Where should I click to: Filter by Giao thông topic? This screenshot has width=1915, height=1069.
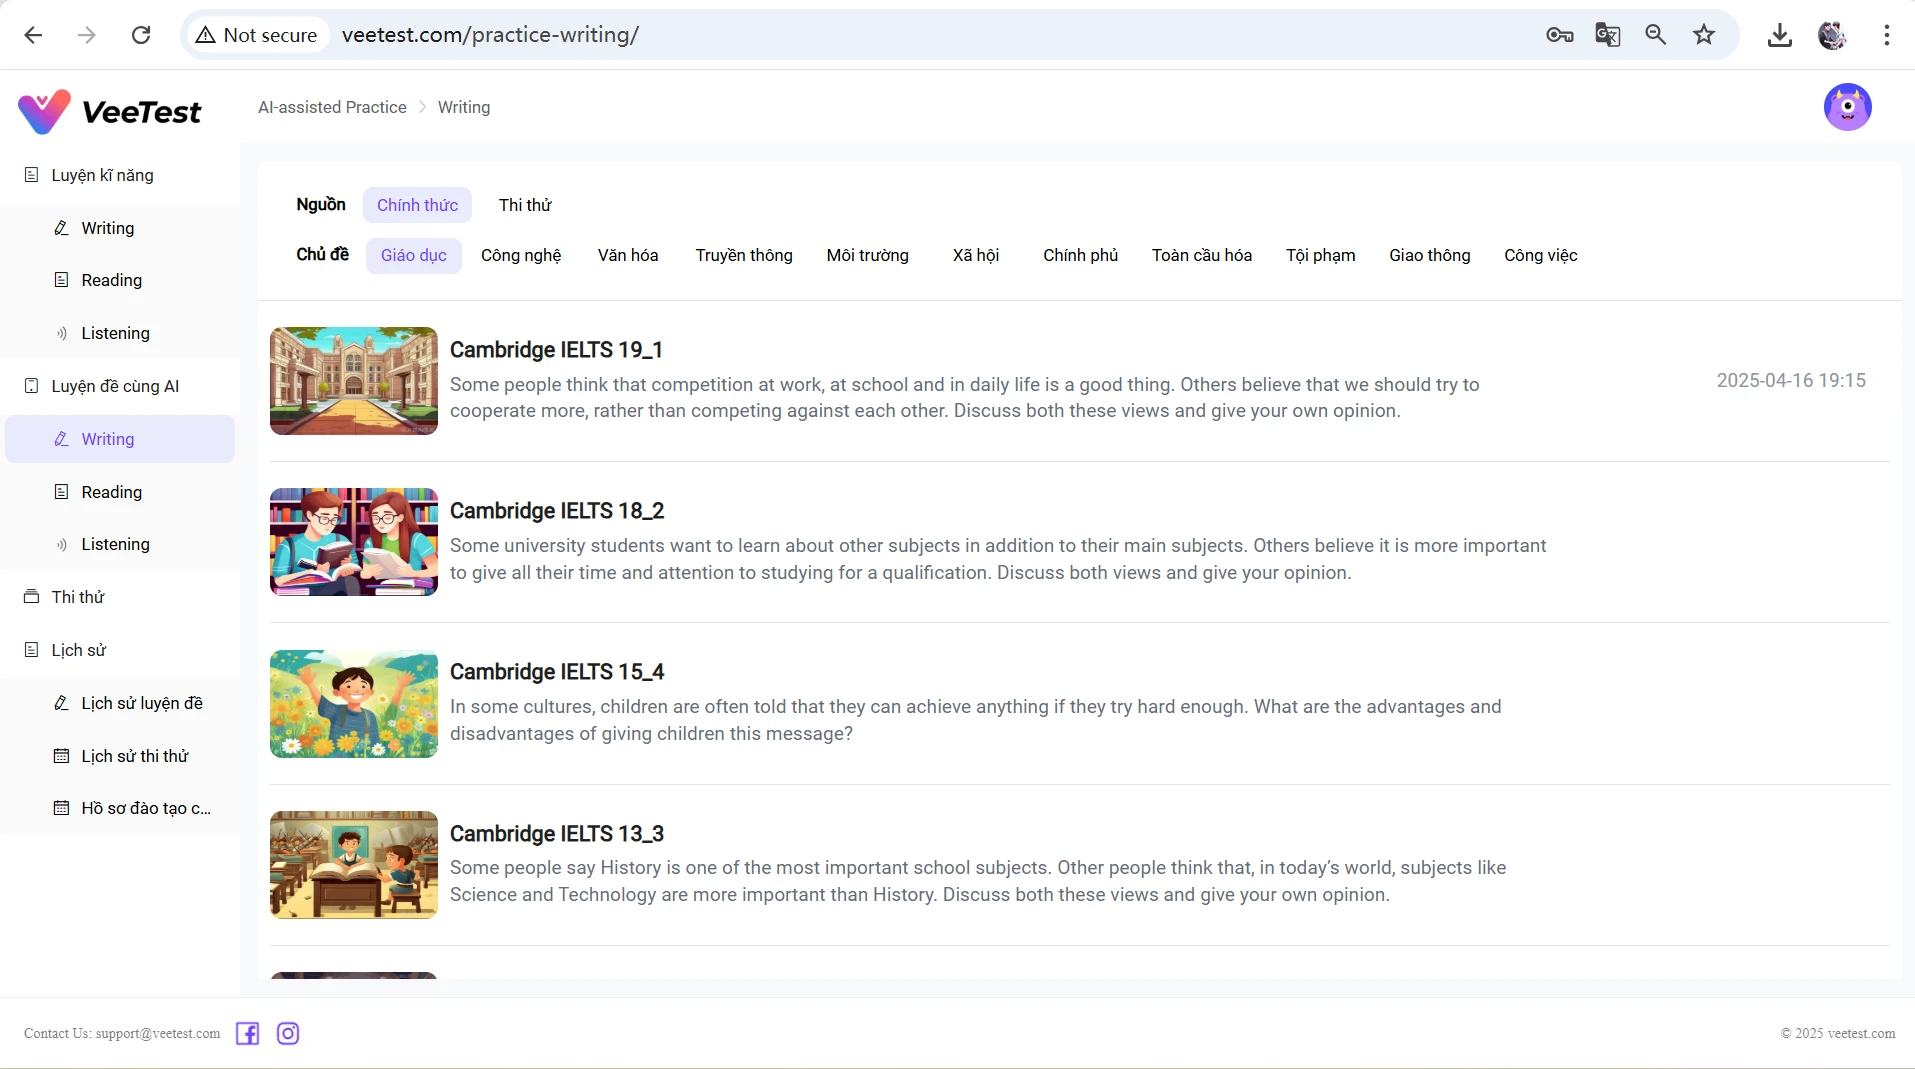pos(1429,255)
